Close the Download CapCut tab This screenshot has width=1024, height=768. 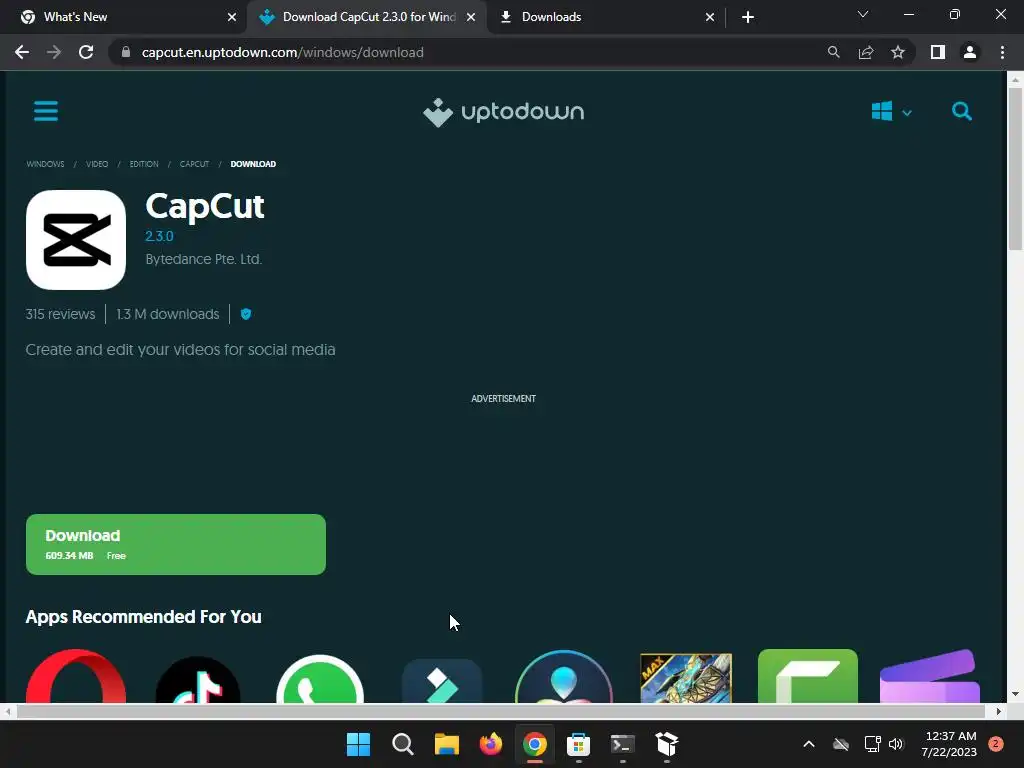(471, 18)
